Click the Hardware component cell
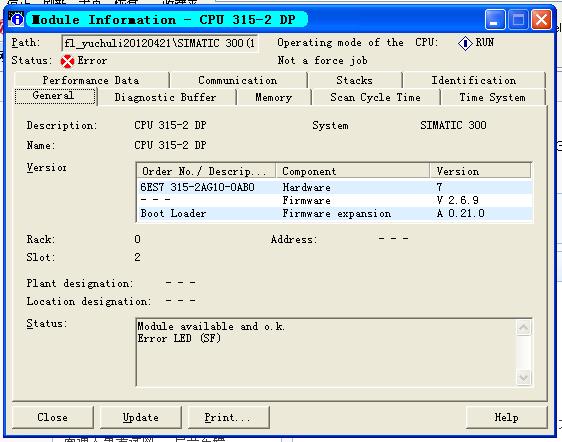The height and width of the screenshot is (442, 562). (x=306, y=187)
